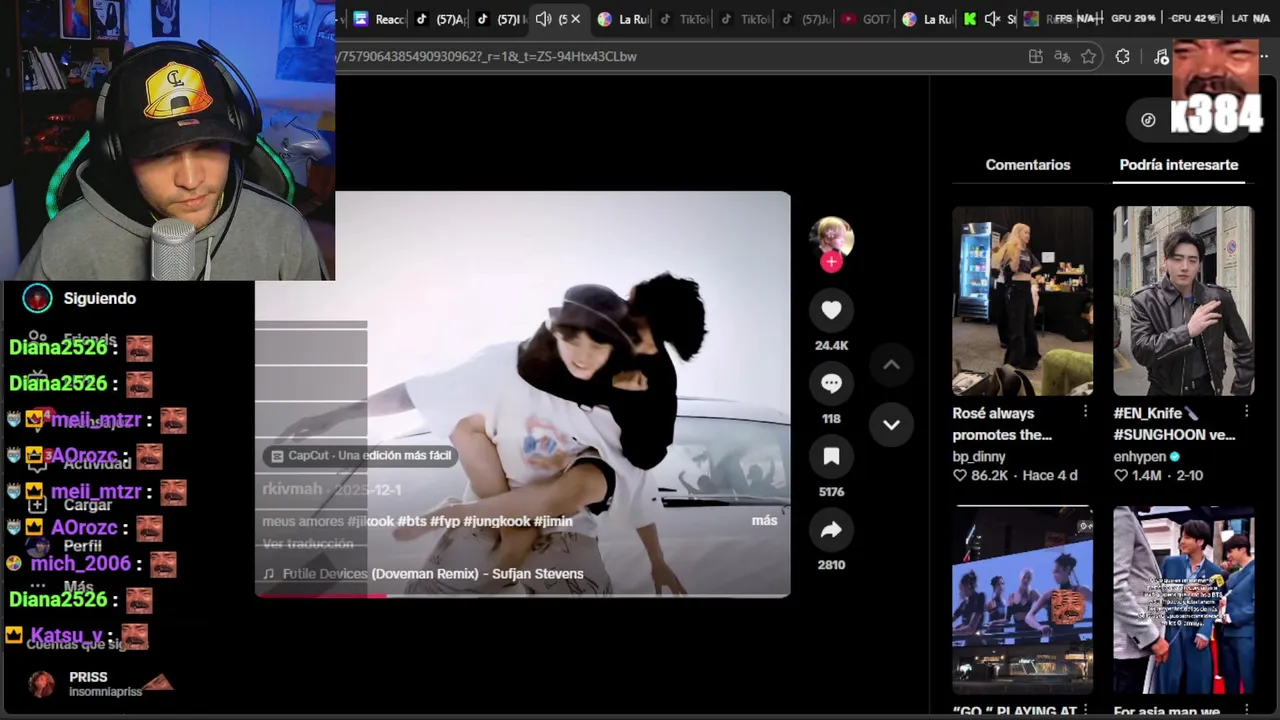Screen dimensions: 1280x720
Task: Open the Rosé always promotes video thumbnail
Action: pos(1022,301)
